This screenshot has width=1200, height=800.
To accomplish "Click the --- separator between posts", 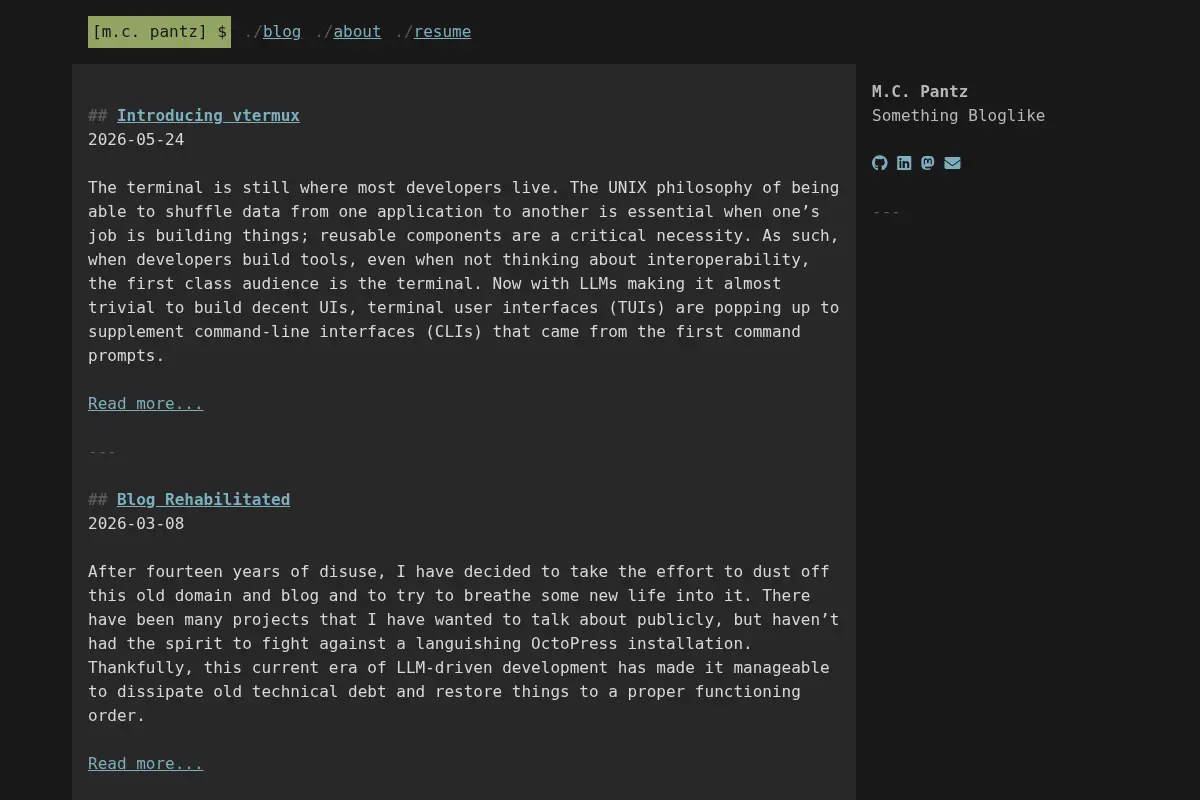I will pos(102,452).
